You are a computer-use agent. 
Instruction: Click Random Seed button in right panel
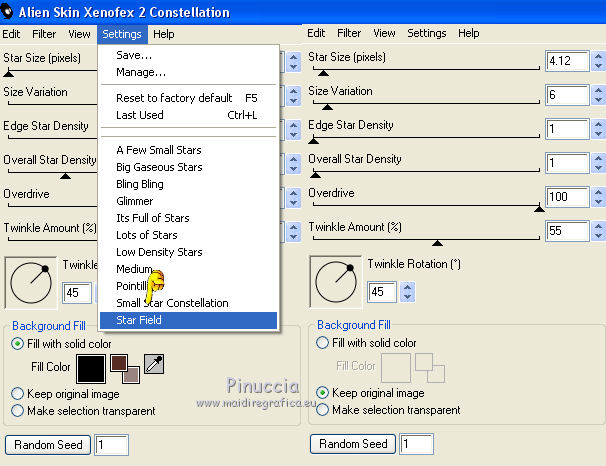tap(353, 444)
